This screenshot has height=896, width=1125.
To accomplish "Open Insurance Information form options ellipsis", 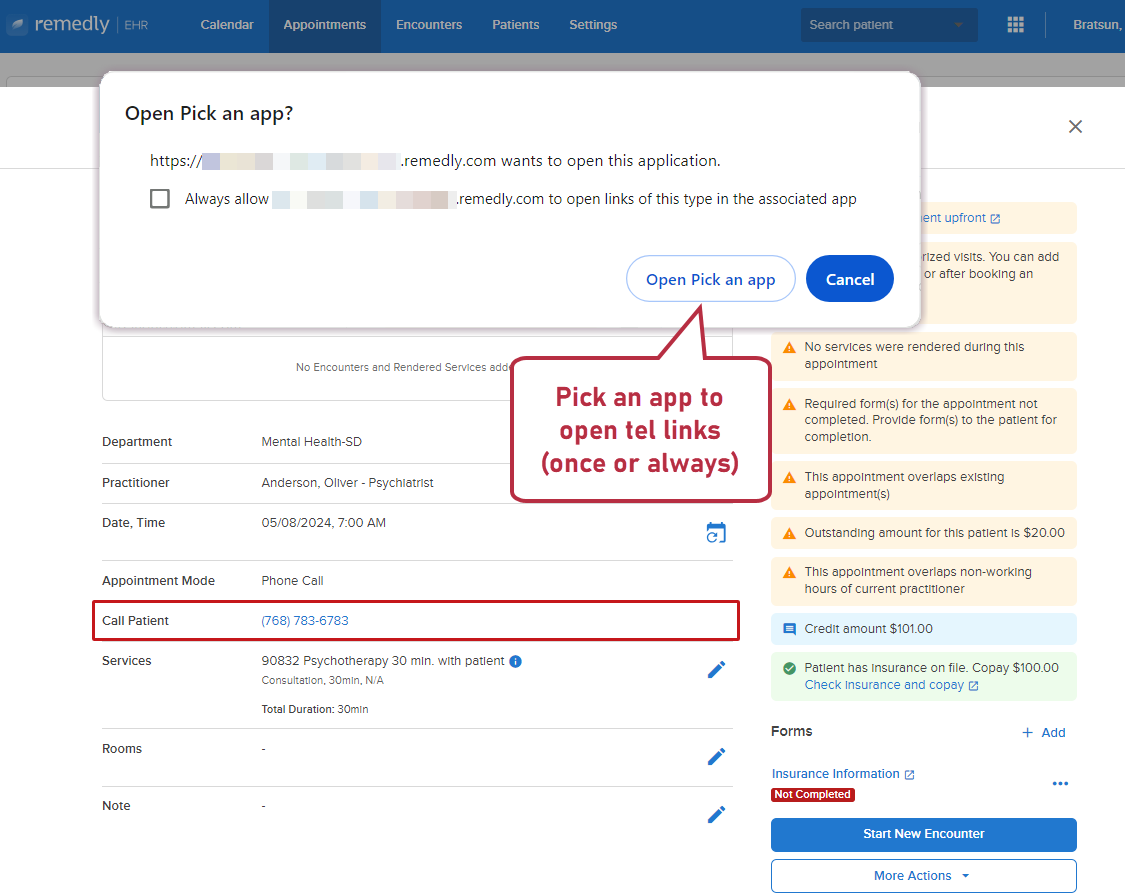I will pyautogui.click(x=1060, y=783).
